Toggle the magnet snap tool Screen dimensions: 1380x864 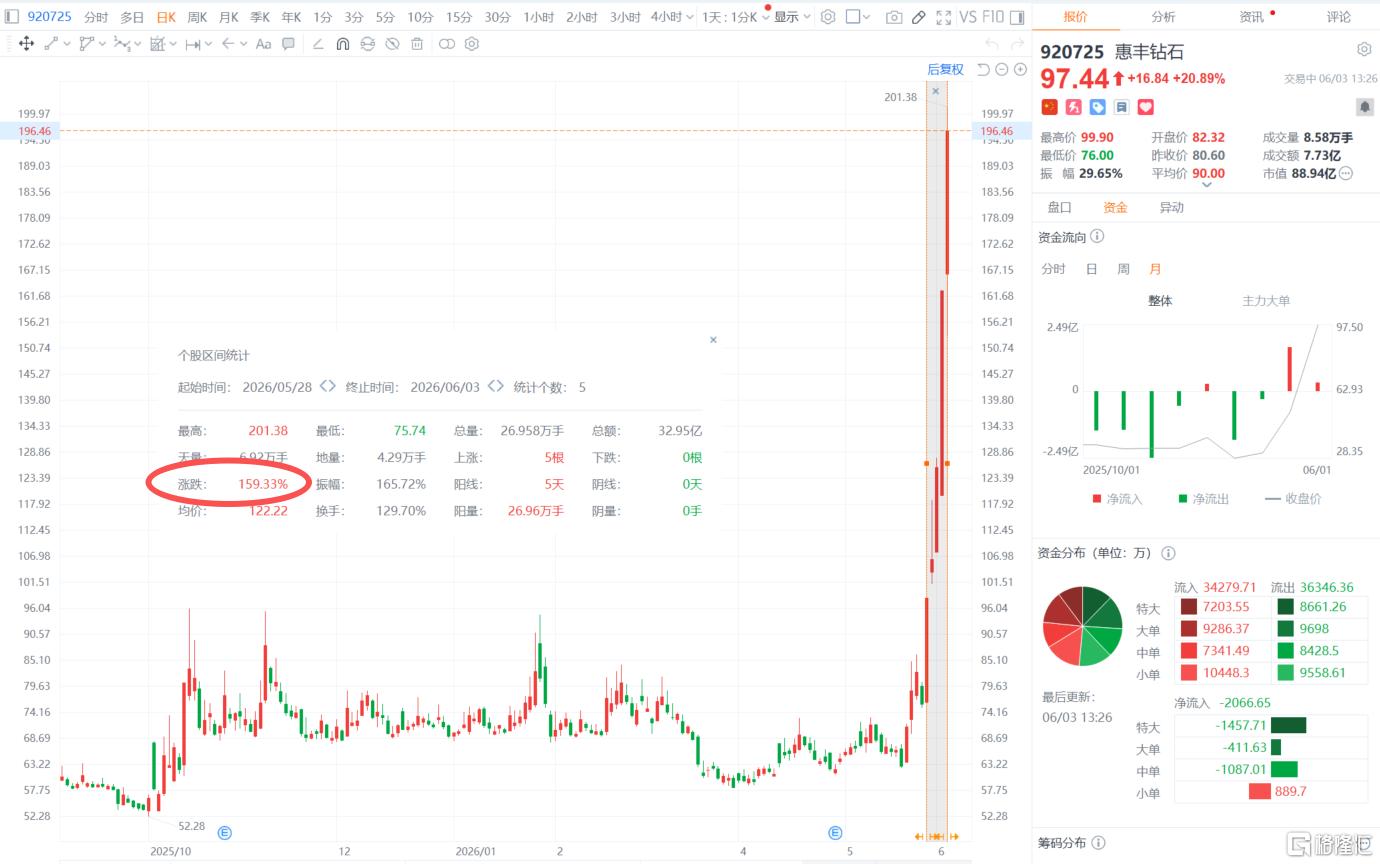pyautogui.click(x=343, y=44)
